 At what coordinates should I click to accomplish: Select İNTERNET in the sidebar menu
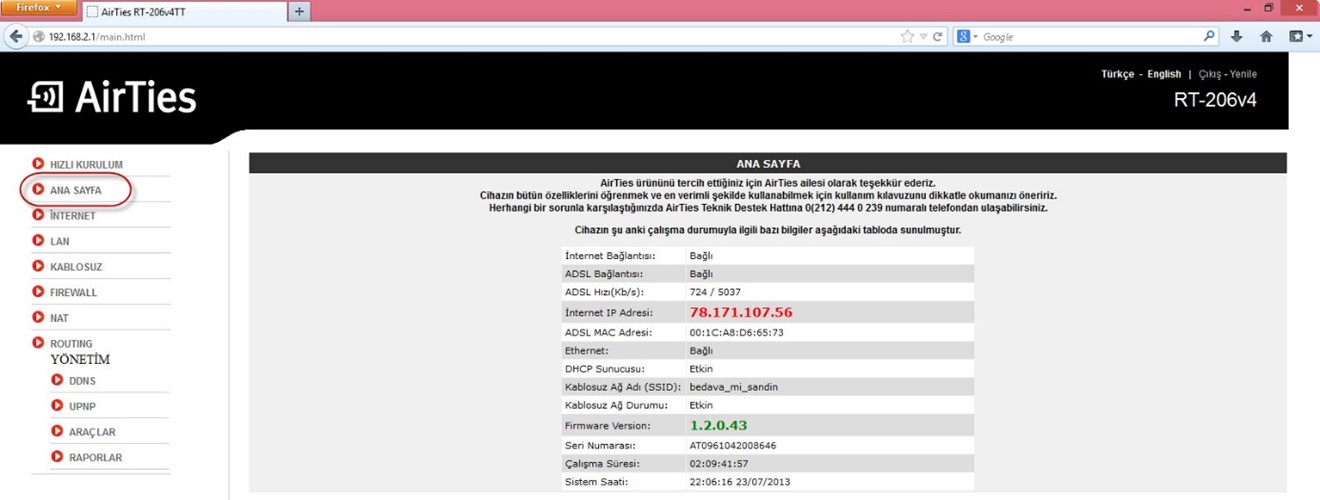coord(72,216)
